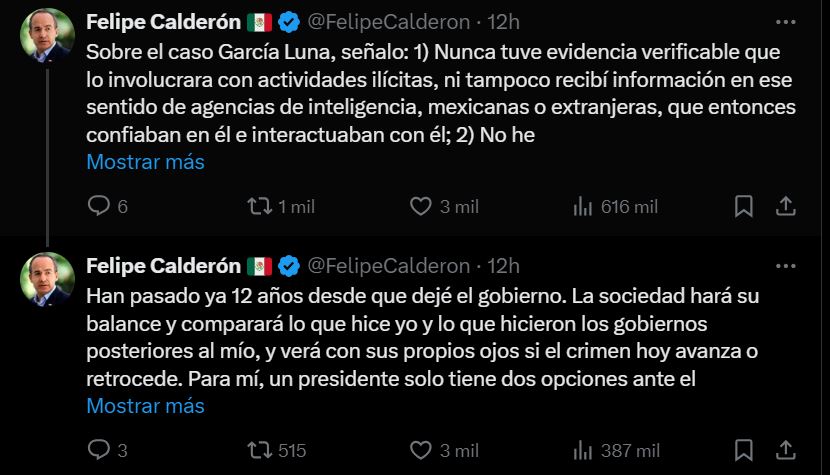Open Felipe Calderón's avatar on first tweet
This screenshot has height=475, width=830.
pyautogui.click(x=47, y=35)
